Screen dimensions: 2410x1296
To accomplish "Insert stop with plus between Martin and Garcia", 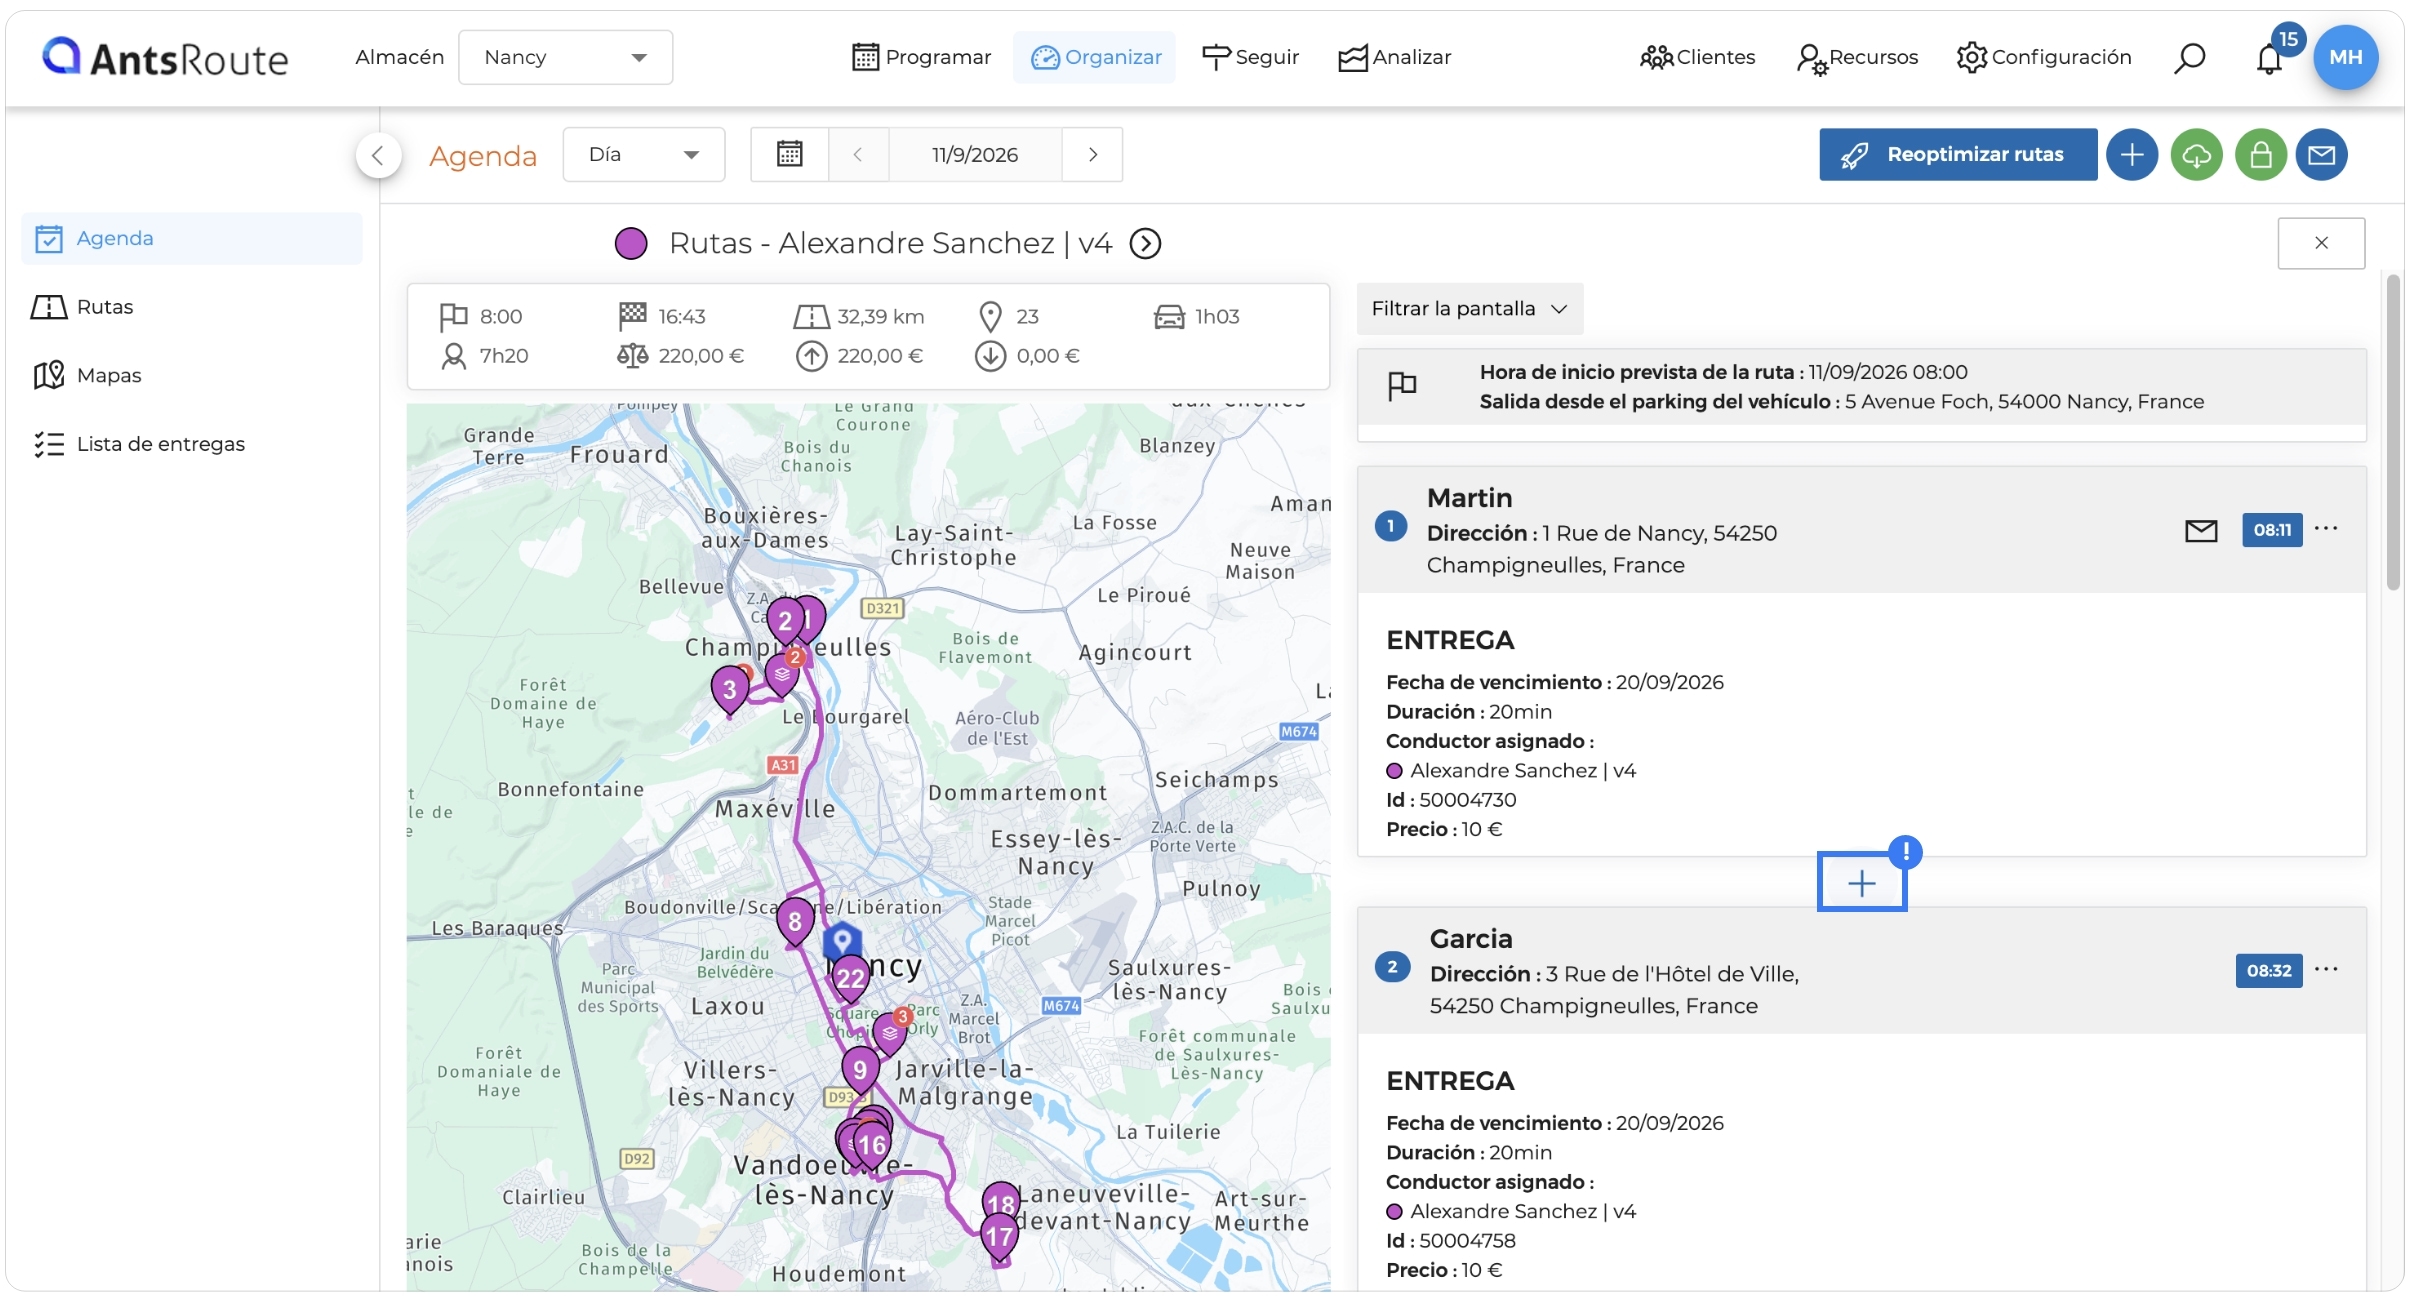I will 1861,883.
